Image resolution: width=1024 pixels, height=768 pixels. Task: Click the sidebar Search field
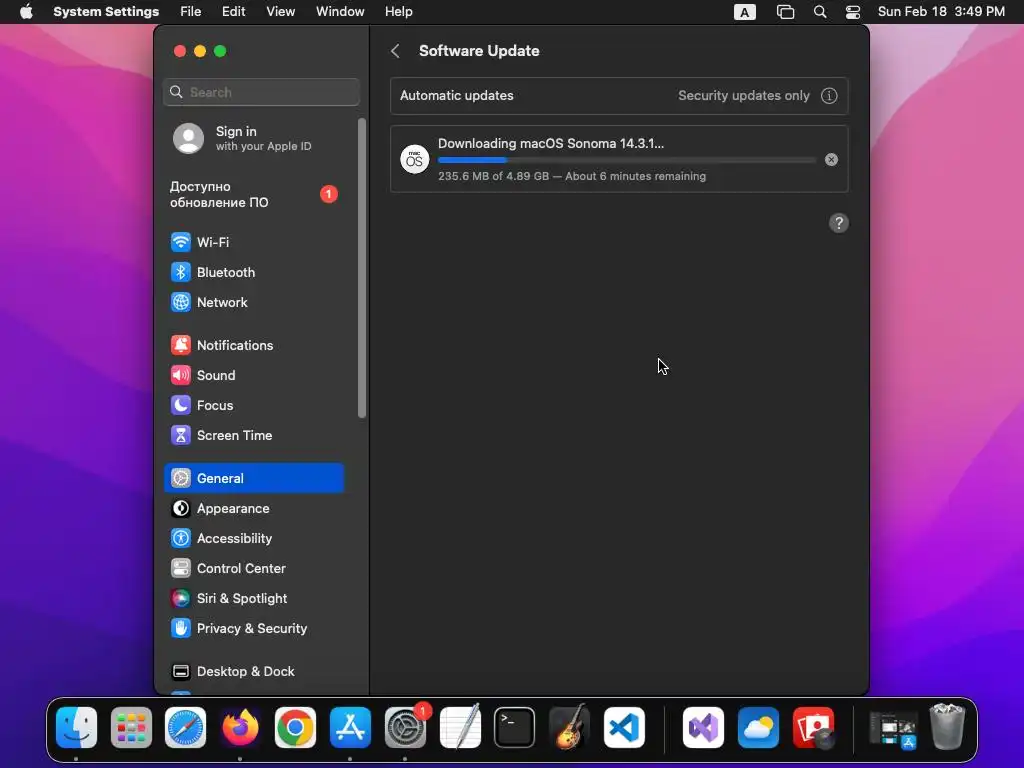click(261, 92)
